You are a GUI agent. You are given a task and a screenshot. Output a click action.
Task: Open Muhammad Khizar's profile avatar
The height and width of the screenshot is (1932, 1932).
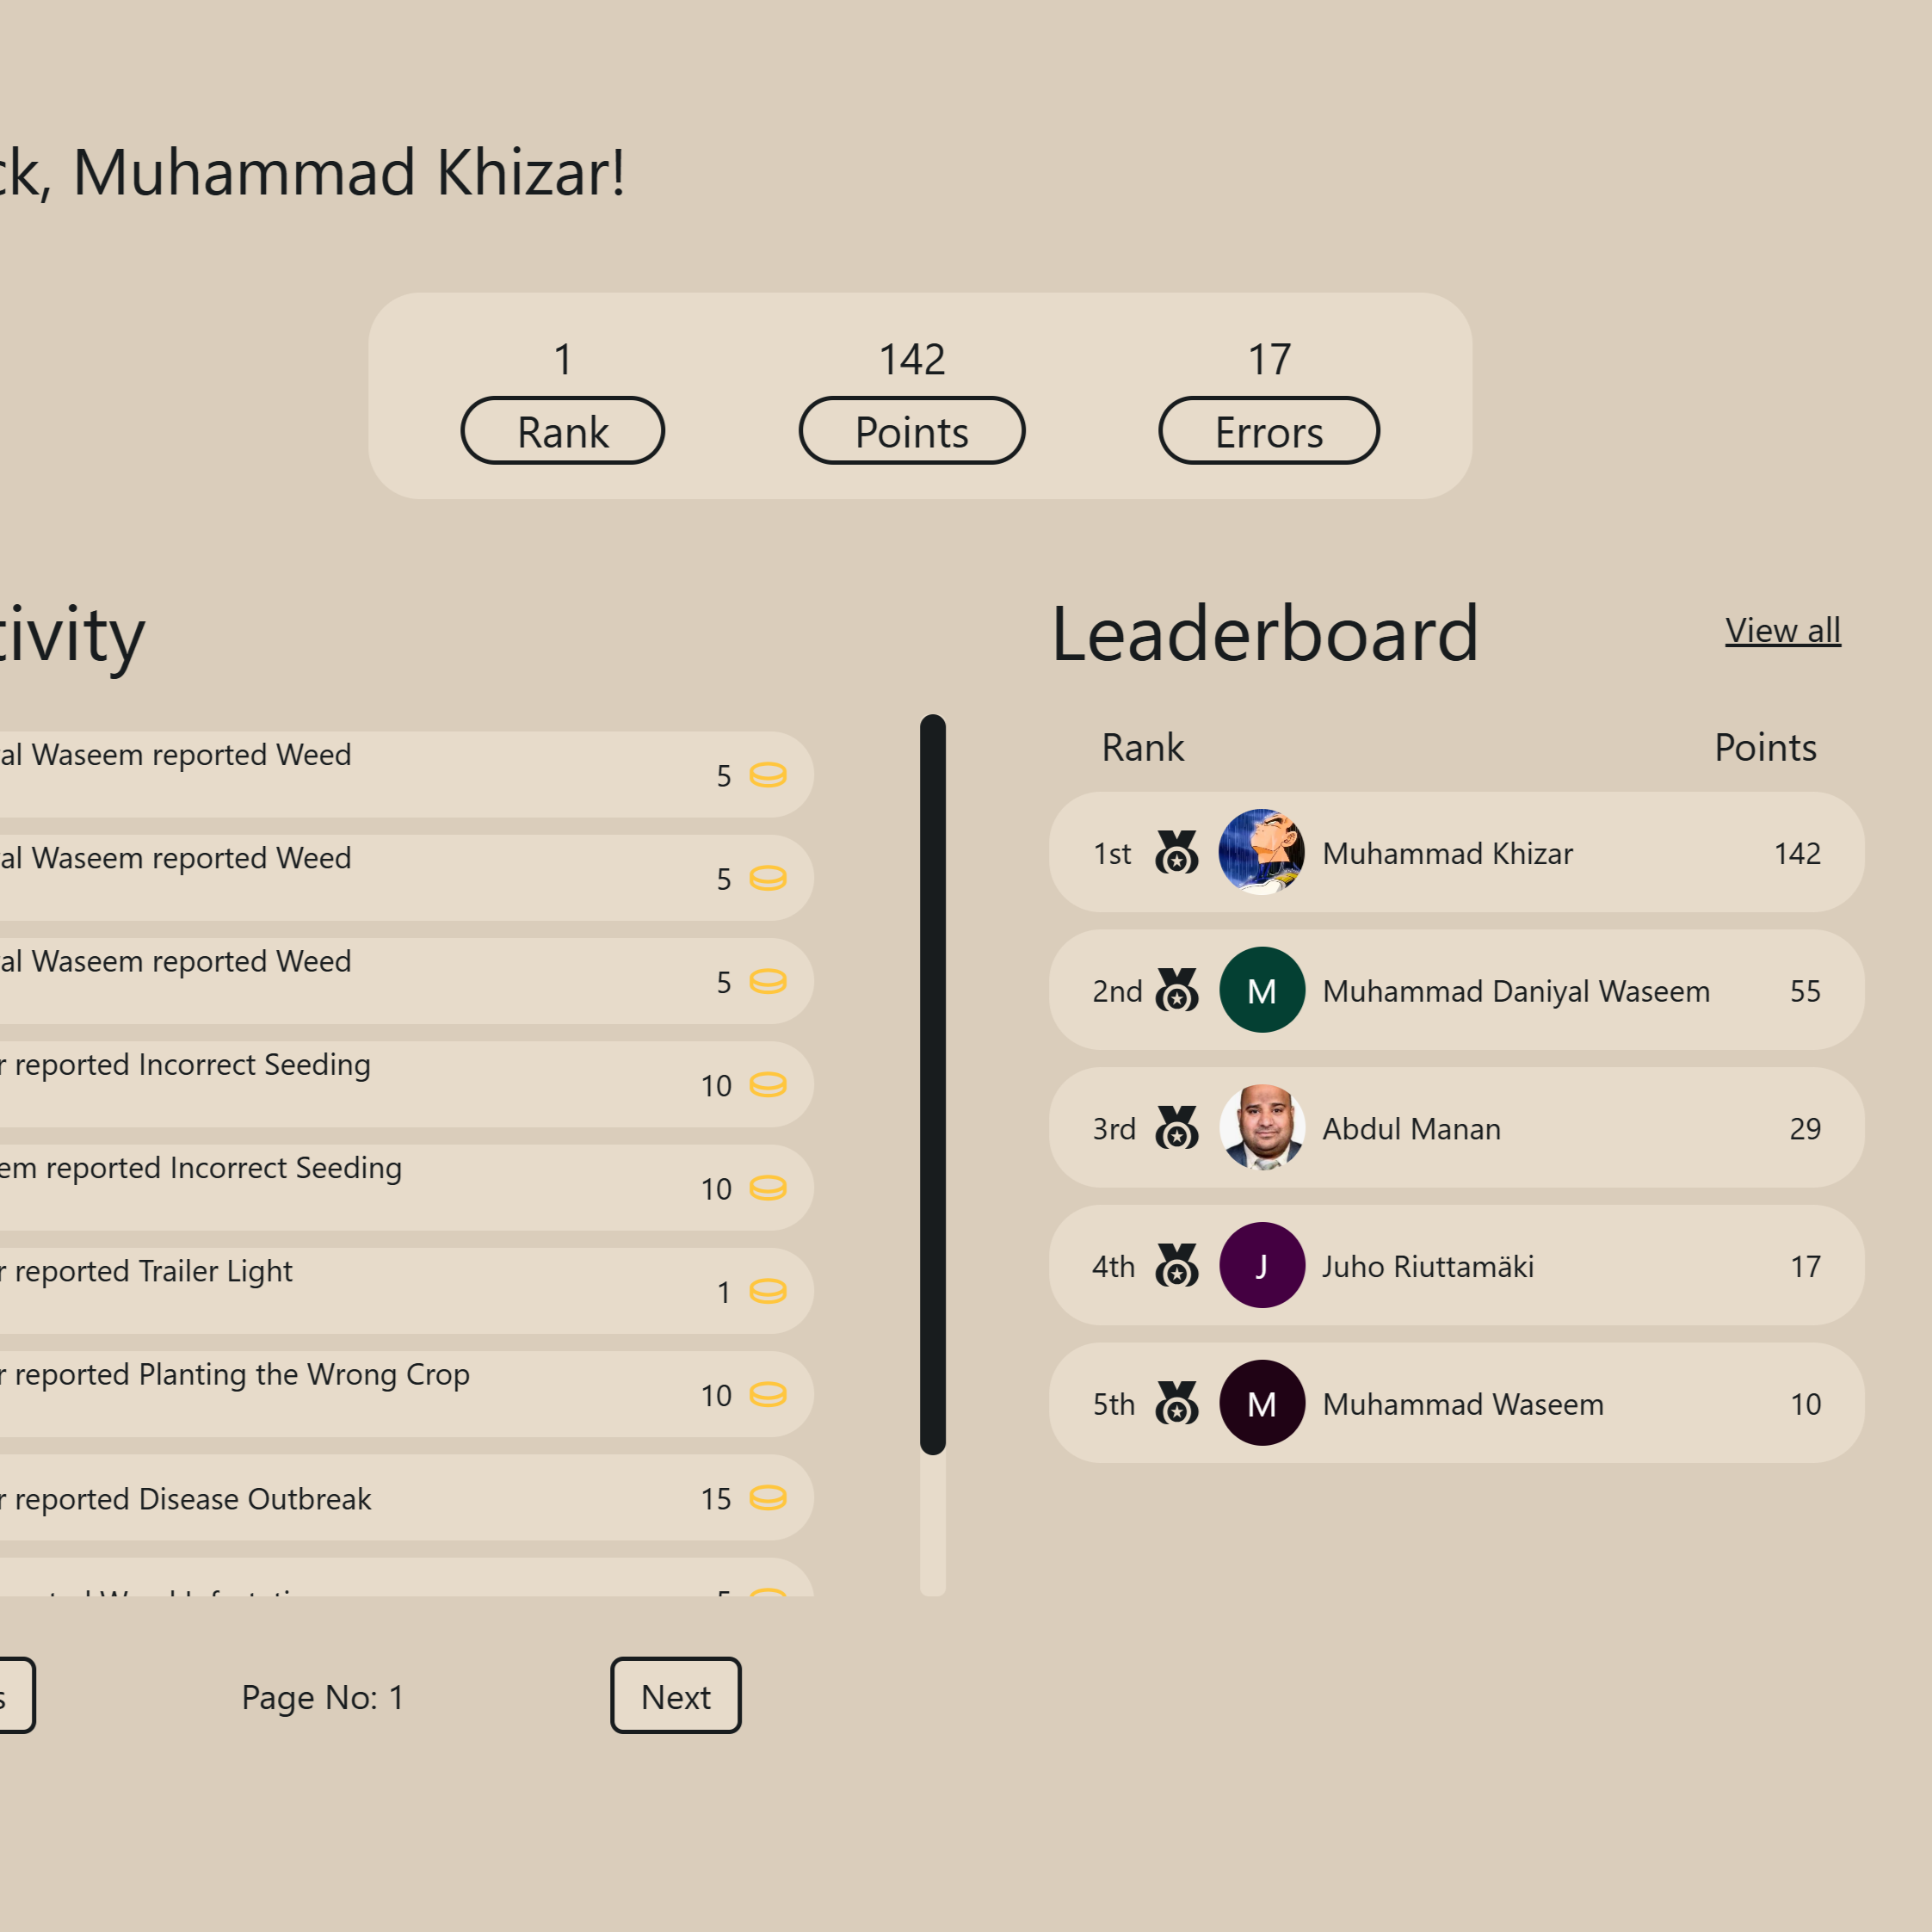1262,852
